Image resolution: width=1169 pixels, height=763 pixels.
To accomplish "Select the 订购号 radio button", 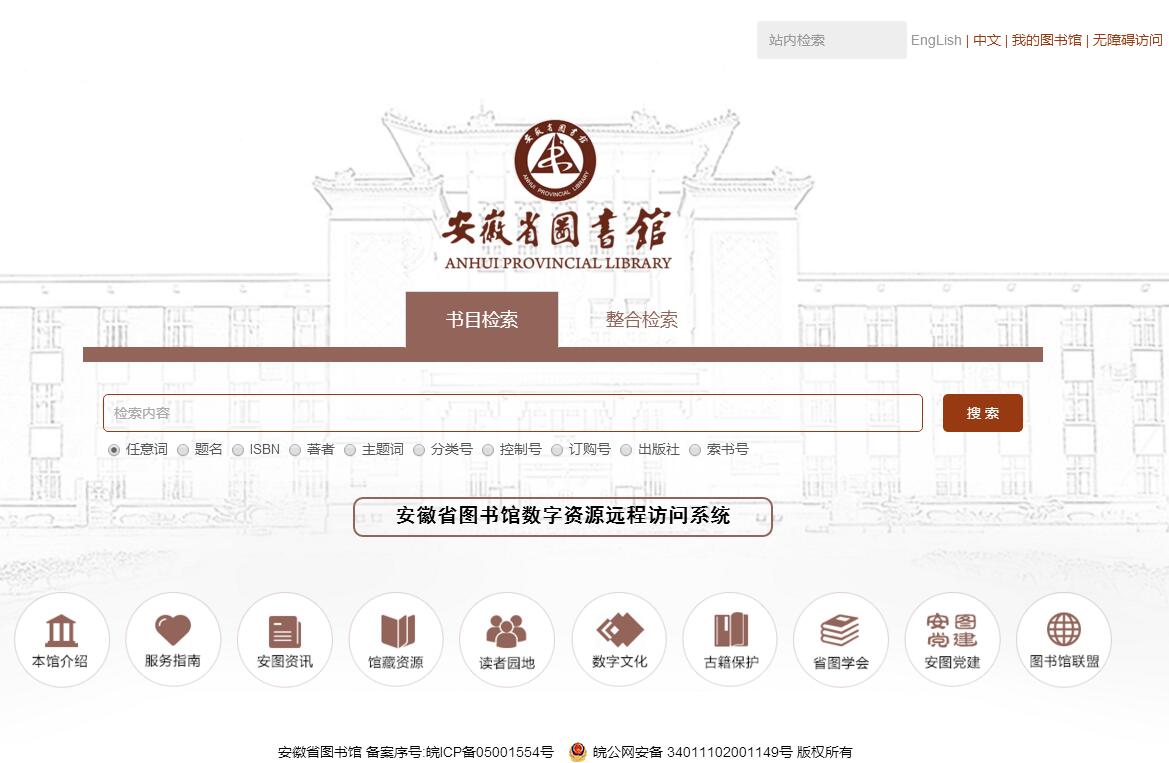I will tap(557, 450).
